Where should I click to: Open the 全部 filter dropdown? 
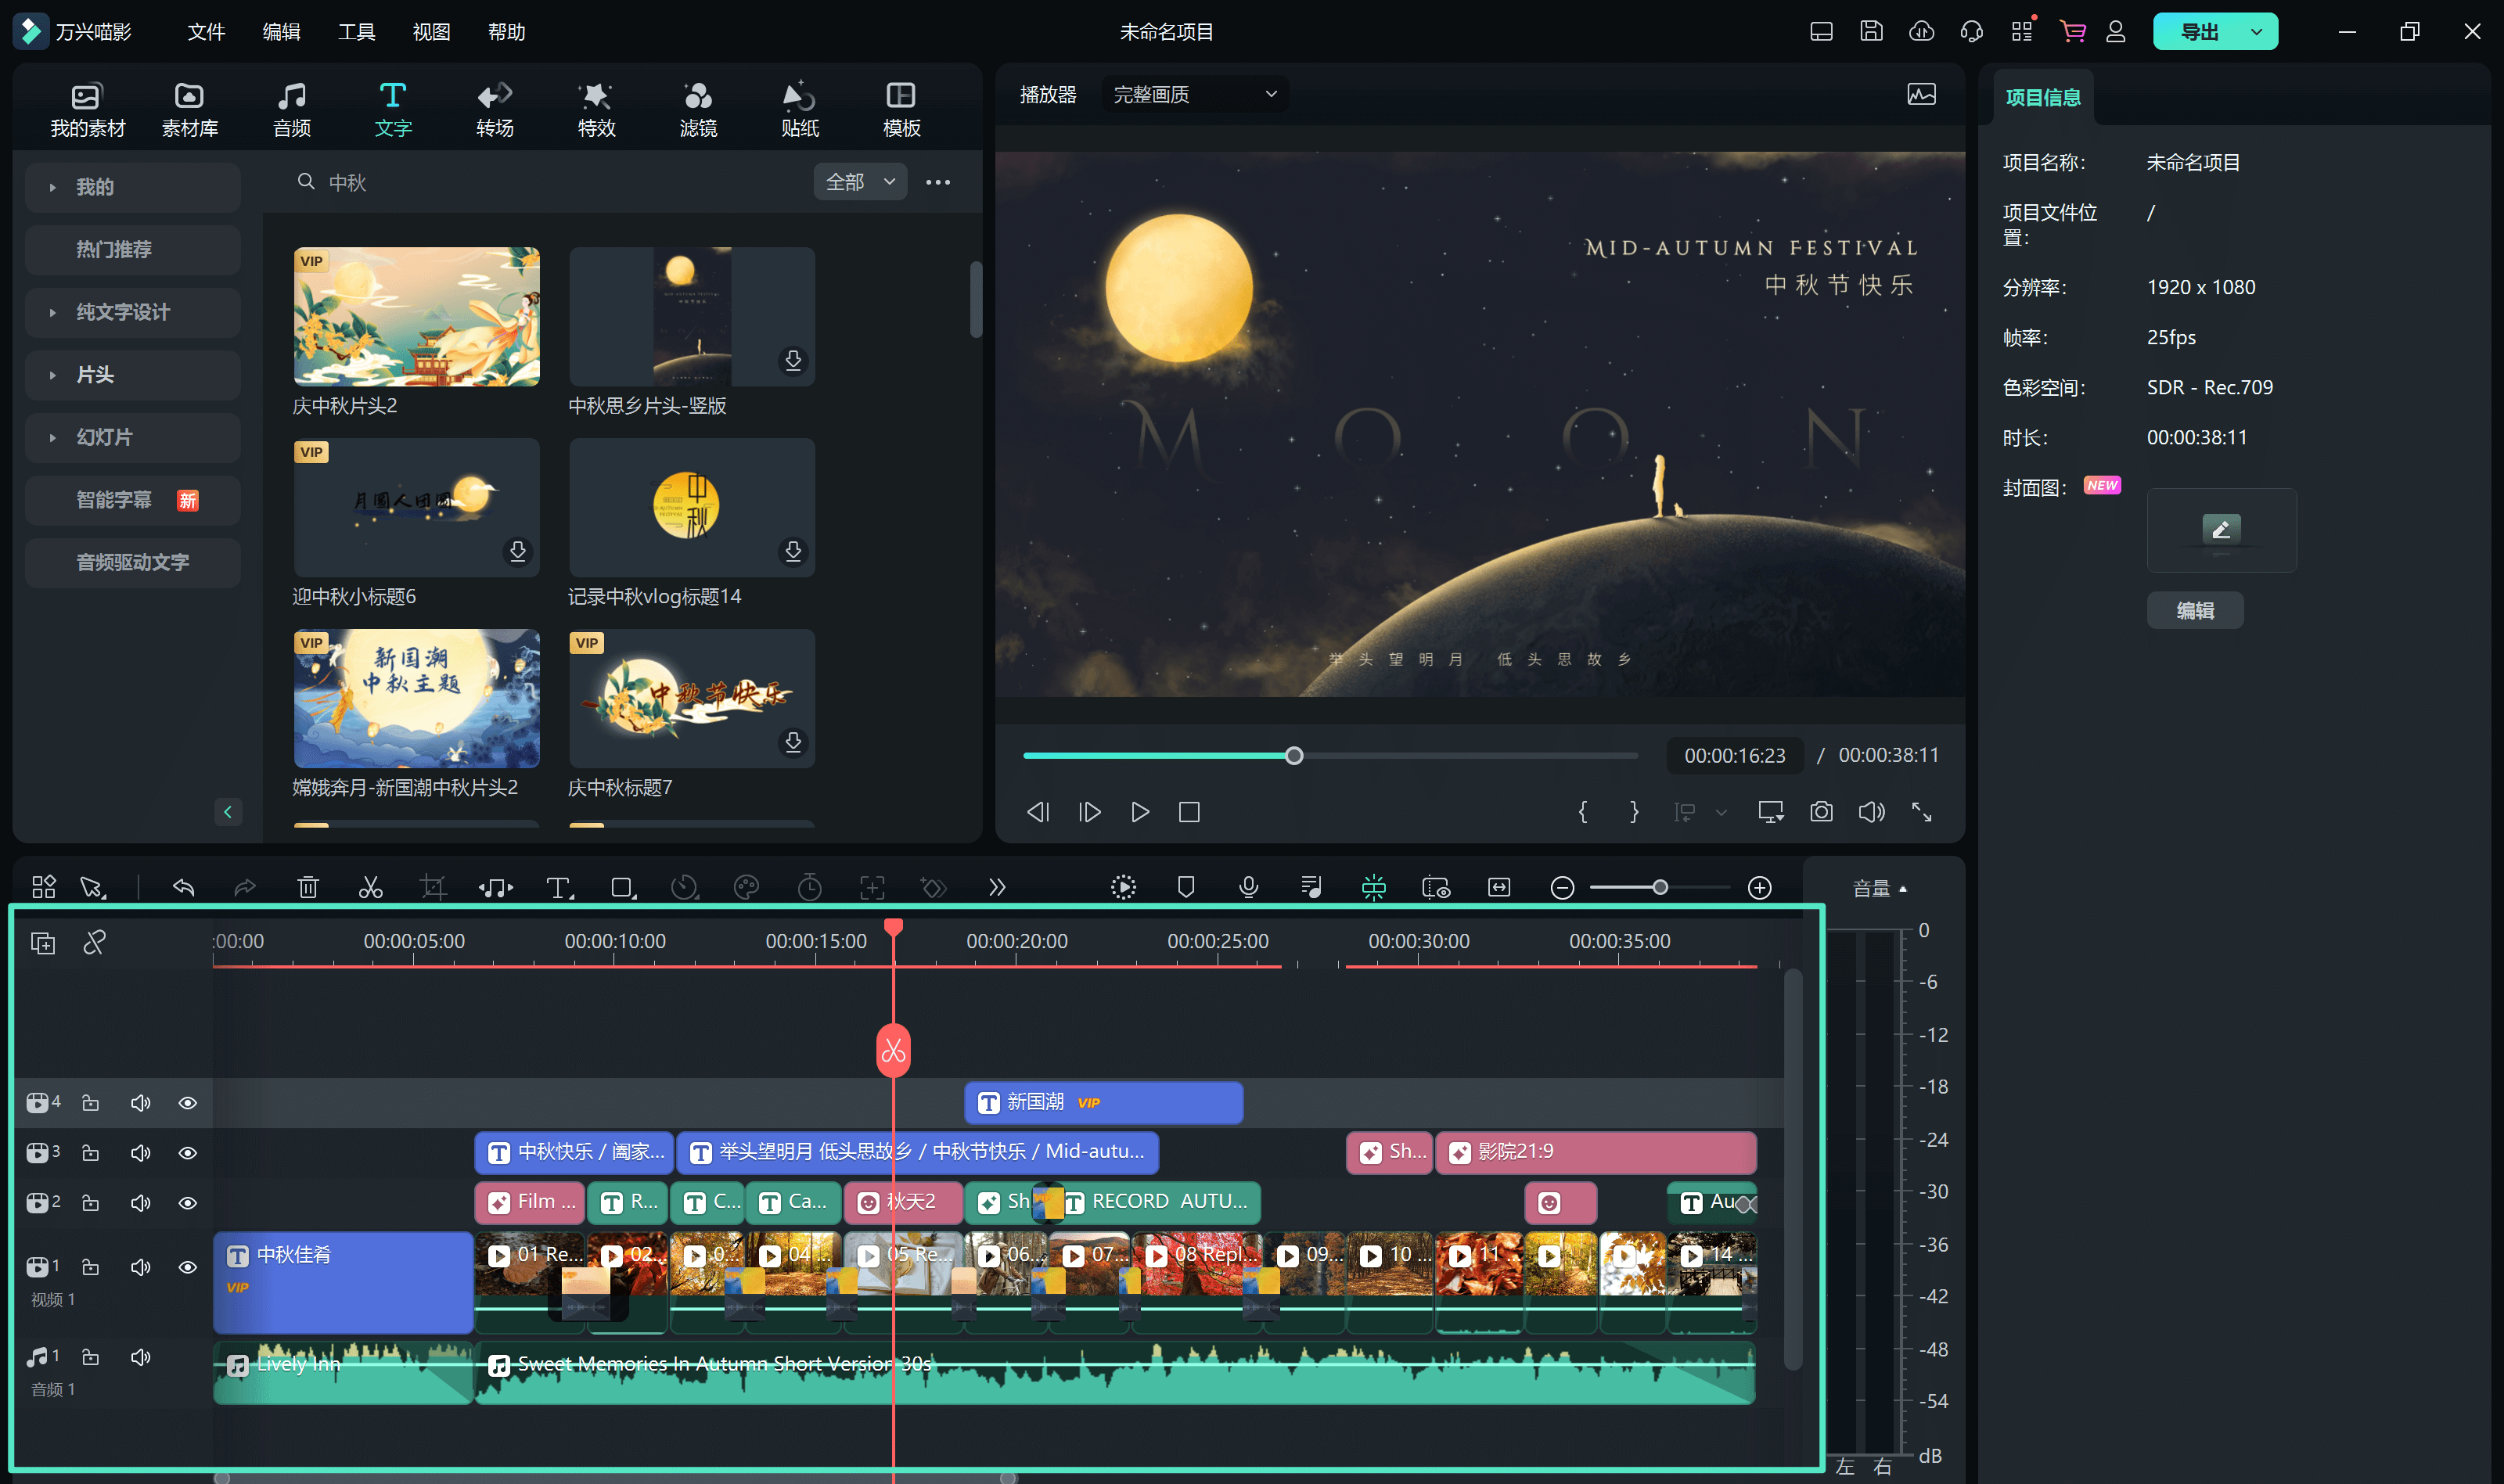(859, 182)
